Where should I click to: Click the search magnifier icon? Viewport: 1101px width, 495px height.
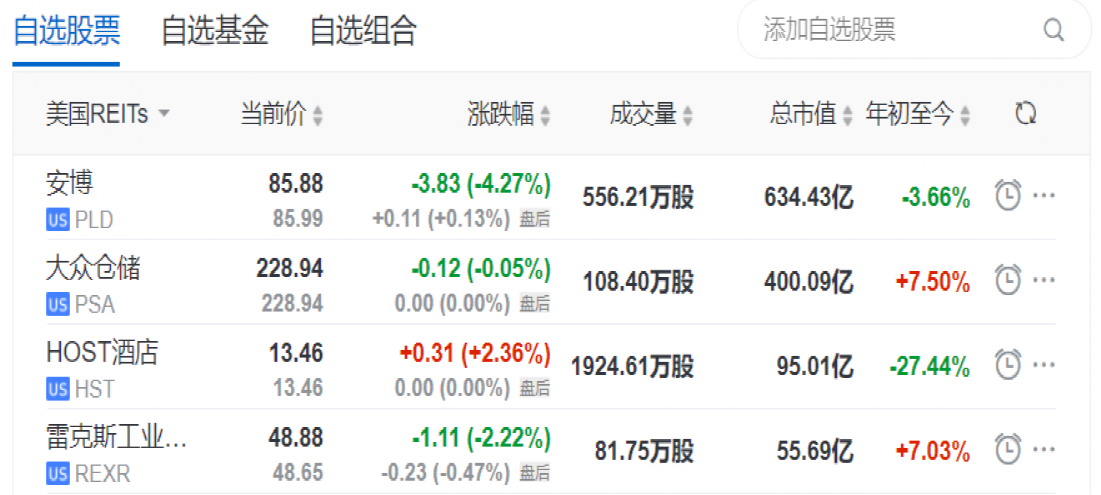(1053, 31)
